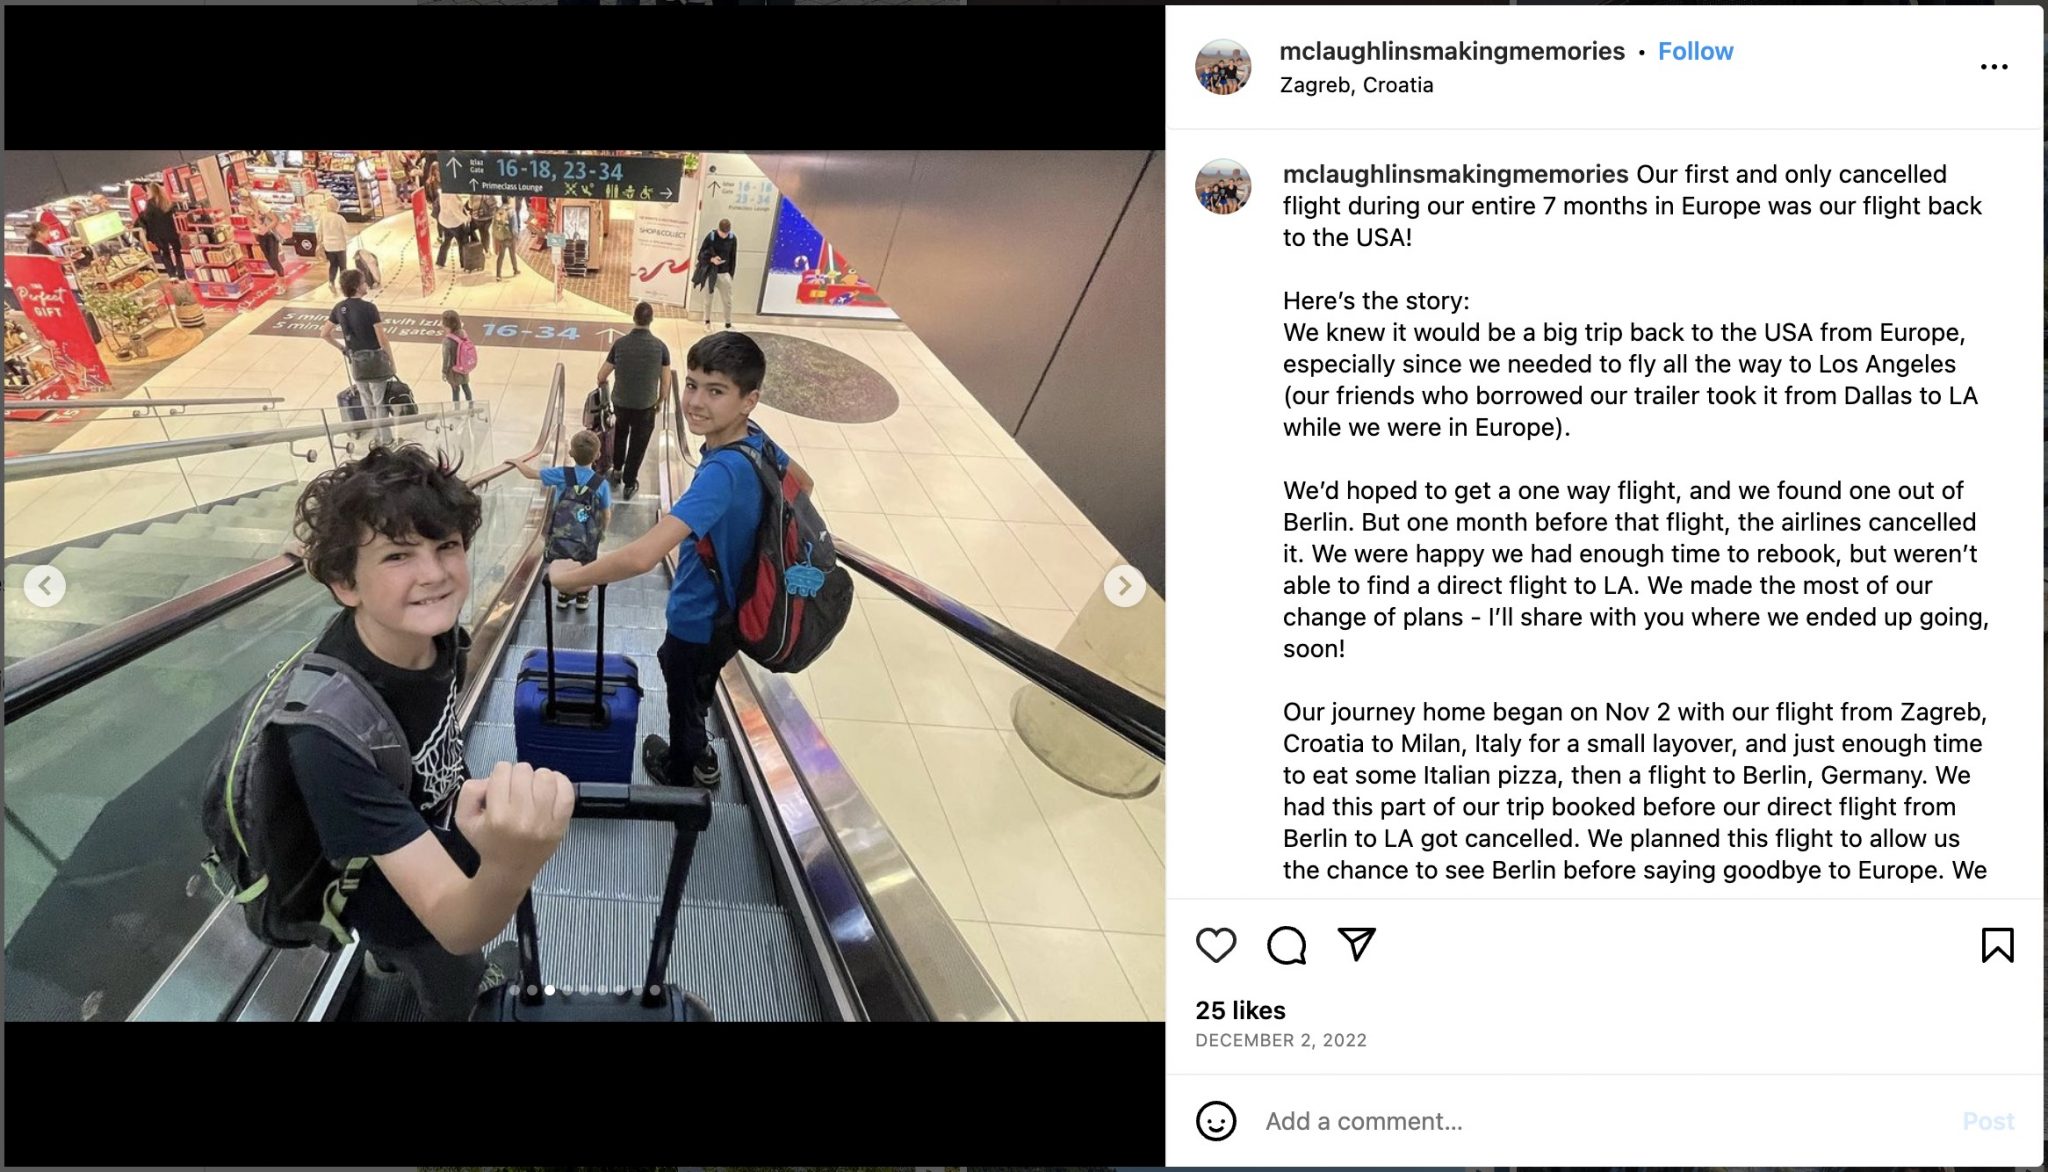Screen dimensions: 2048x1172
Task: Open username link at start of caption
Action: coord(1455,174)
